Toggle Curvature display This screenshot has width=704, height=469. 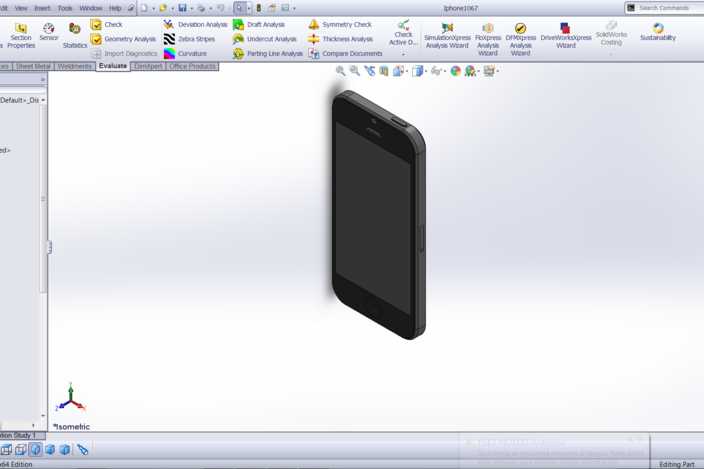pos(185,53)
